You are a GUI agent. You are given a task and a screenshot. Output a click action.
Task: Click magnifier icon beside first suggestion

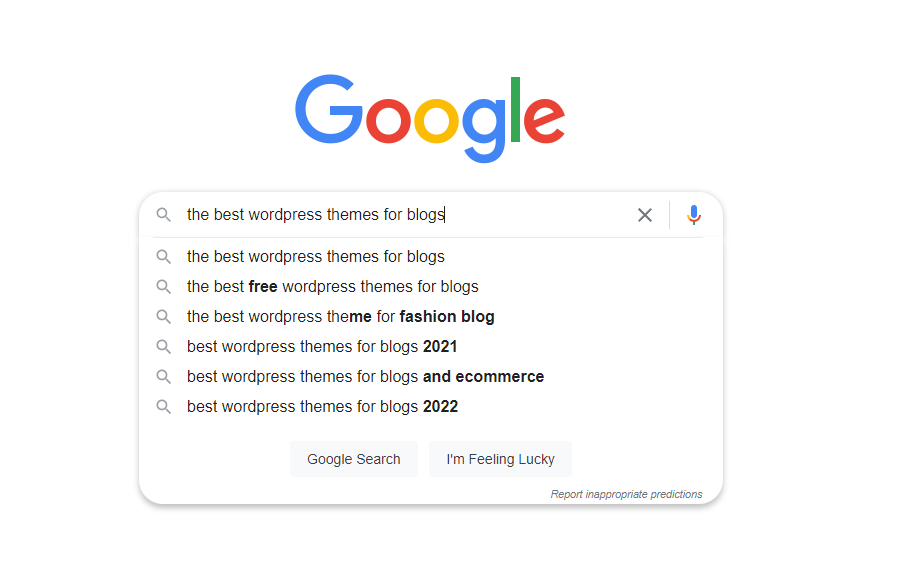click(164, 257)
